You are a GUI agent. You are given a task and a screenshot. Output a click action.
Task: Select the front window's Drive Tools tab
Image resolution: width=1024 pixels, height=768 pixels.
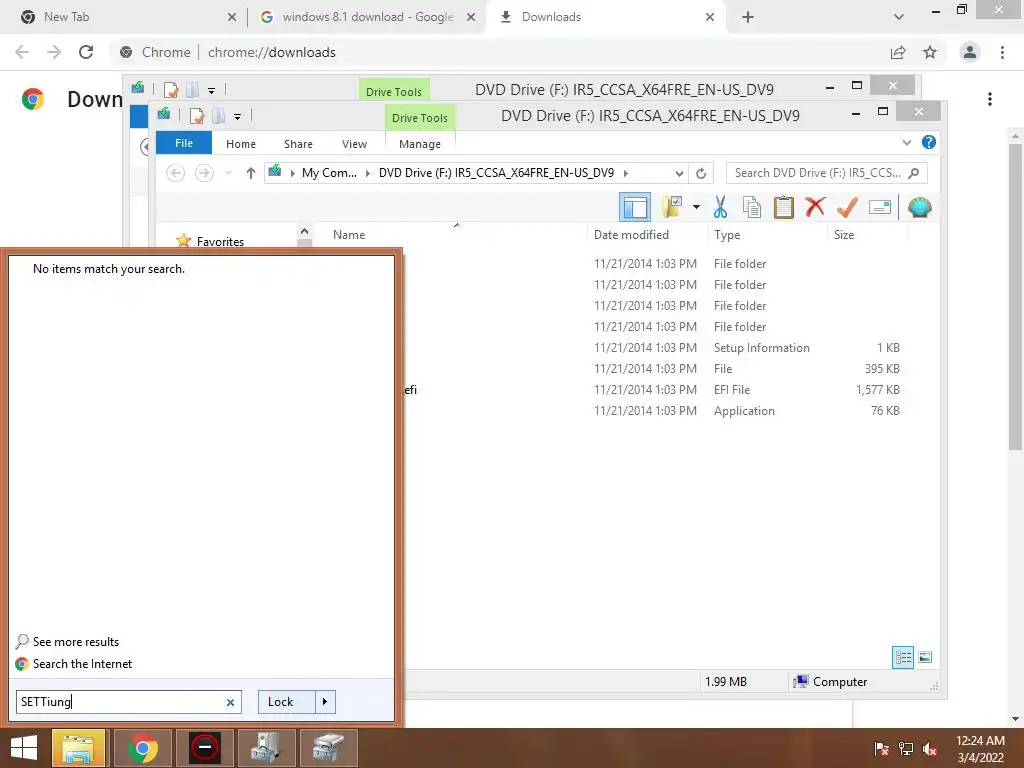420,118
